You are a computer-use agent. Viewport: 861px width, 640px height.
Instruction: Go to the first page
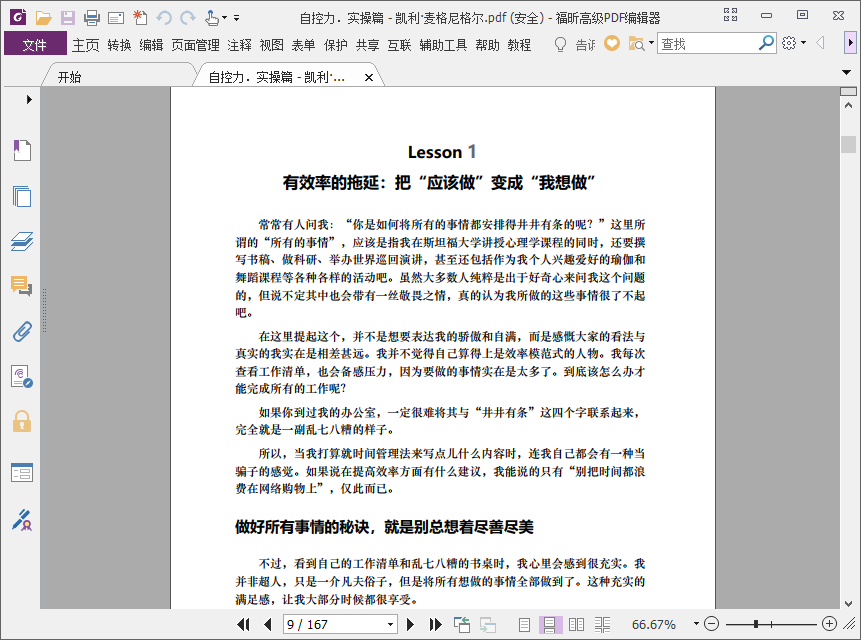pyautogui.click(x=243, y=624)
